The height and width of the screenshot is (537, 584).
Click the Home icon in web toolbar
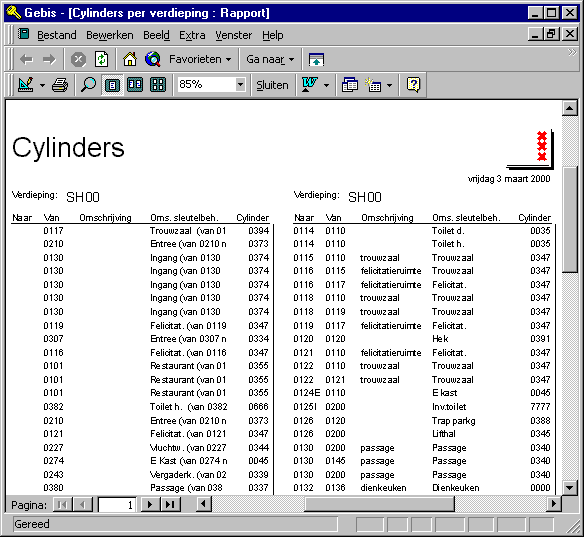[x=130, y=60]
